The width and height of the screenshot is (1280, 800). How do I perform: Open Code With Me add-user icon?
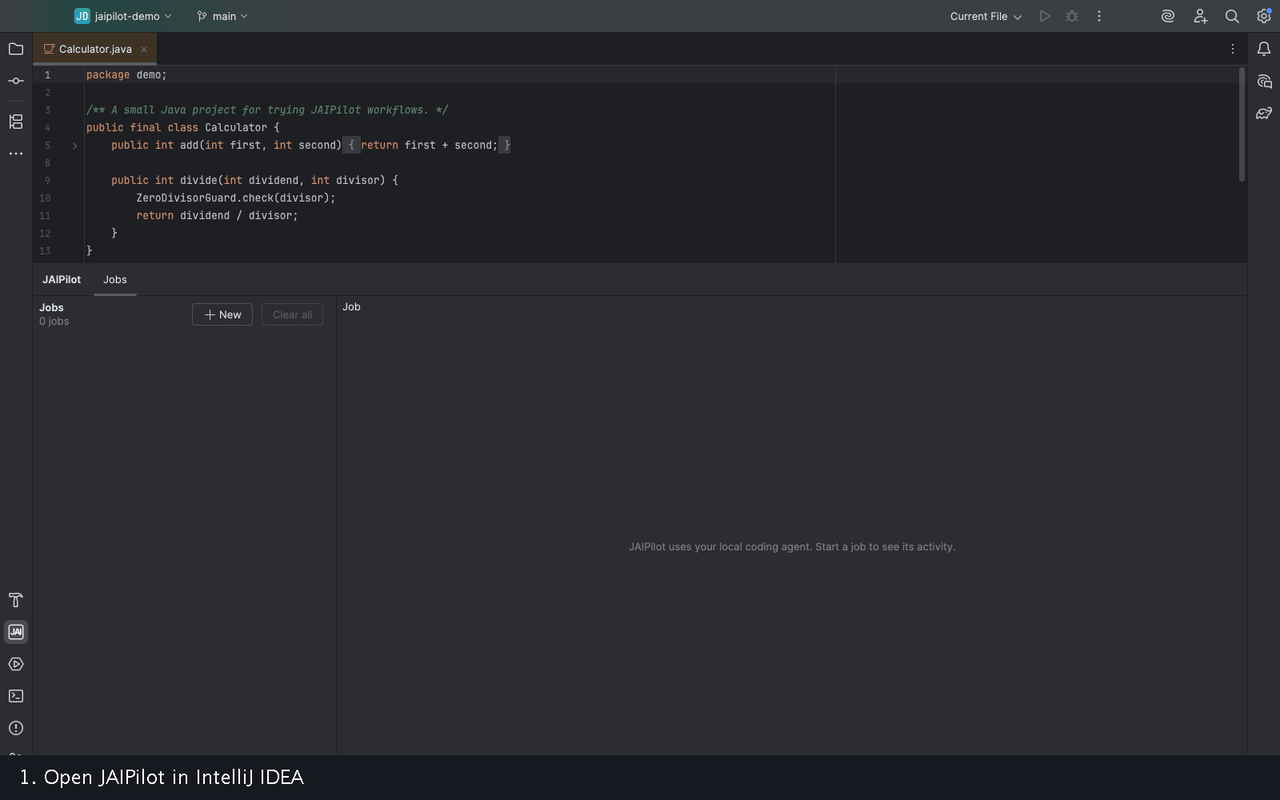coord(1200,16)
